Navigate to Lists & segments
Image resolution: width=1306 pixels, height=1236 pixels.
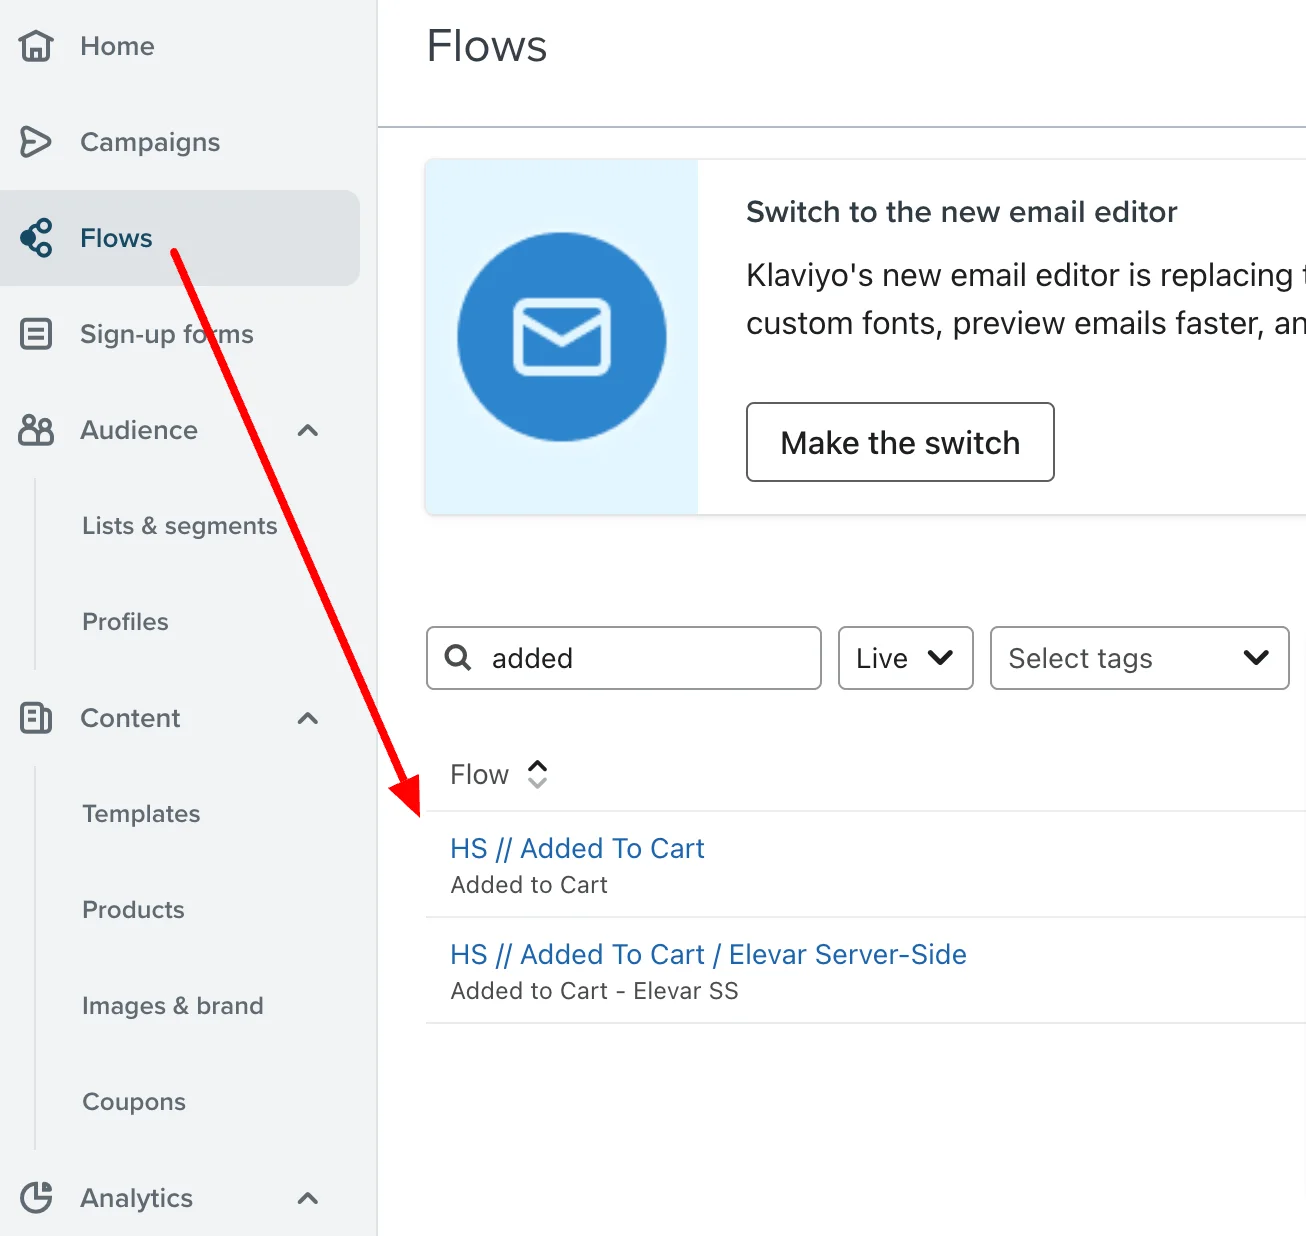tap(180, 526)
